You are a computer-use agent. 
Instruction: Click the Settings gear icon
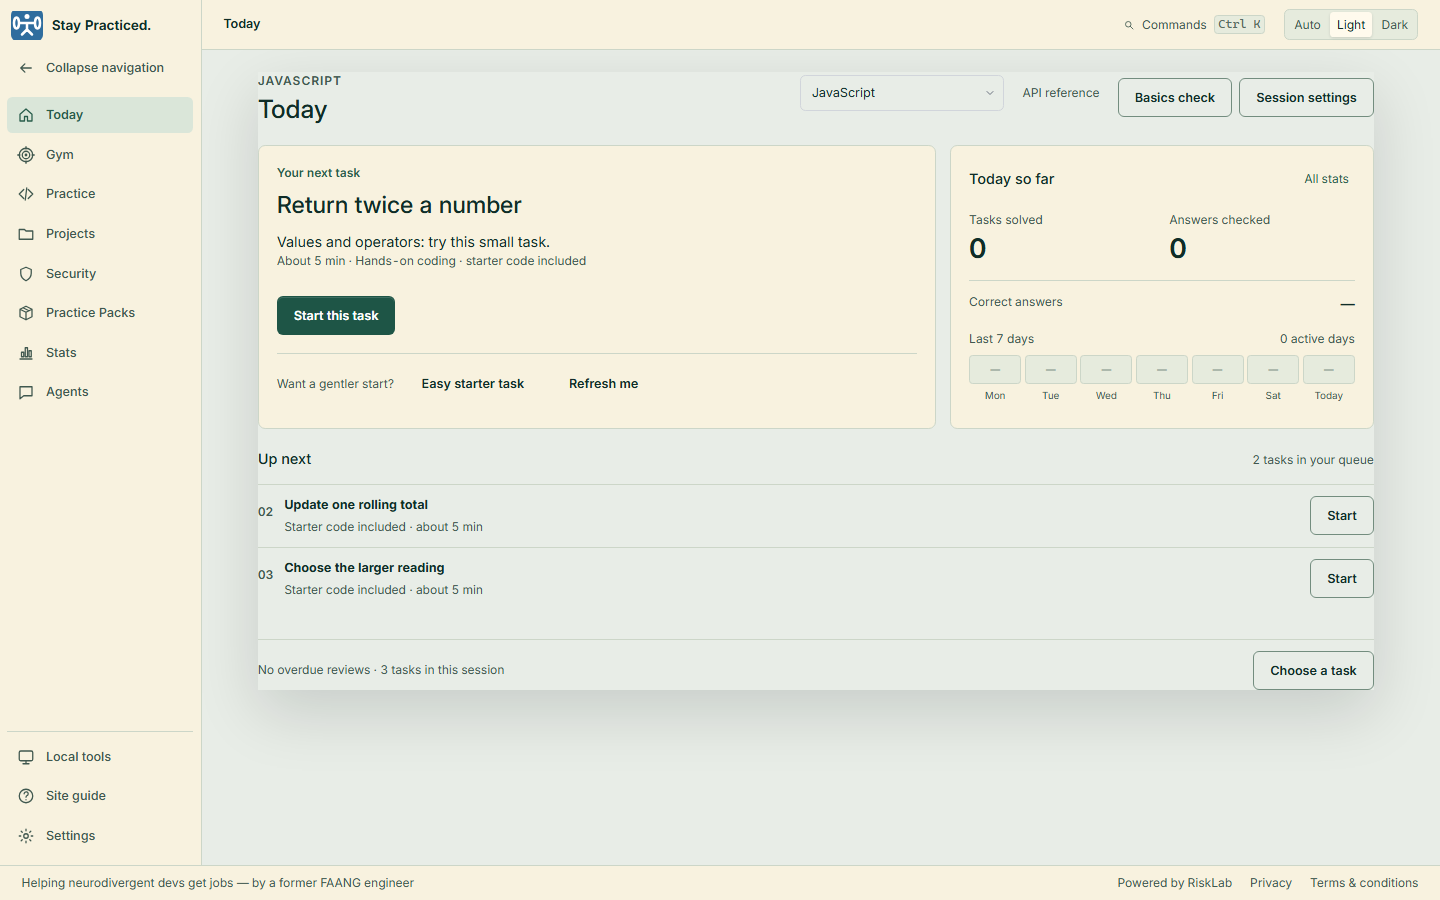[26, 836]
